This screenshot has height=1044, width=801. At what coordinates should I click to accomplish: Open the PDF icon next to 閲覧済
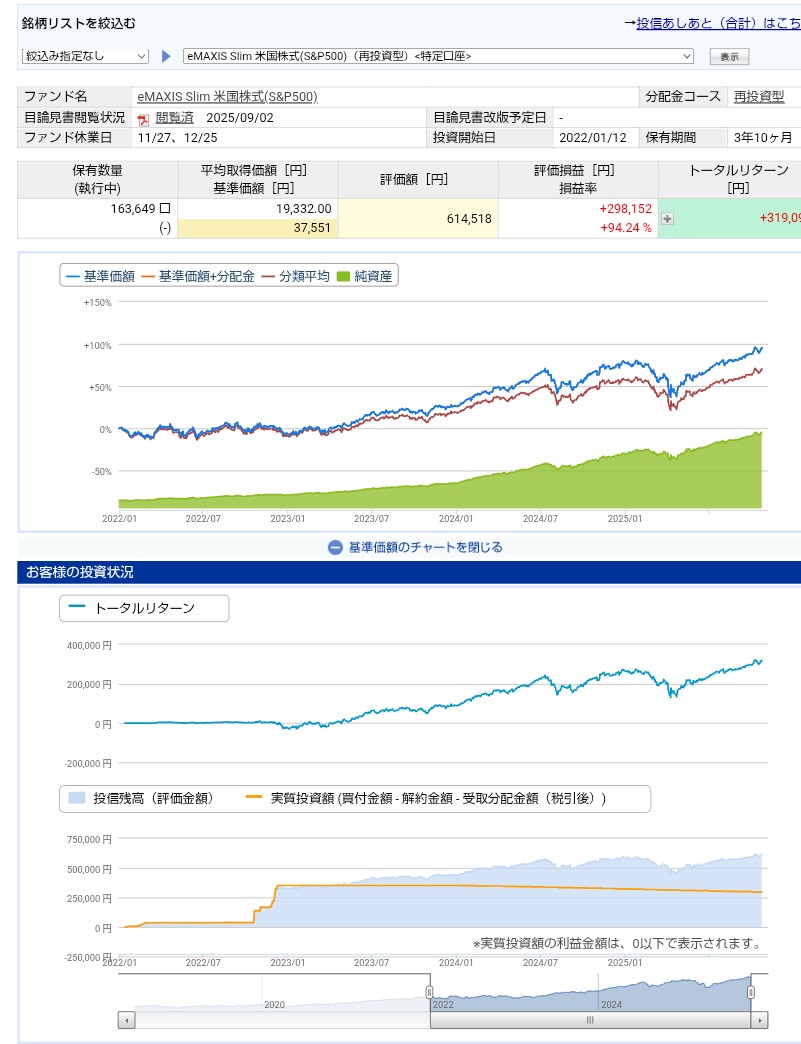(142, 118)
